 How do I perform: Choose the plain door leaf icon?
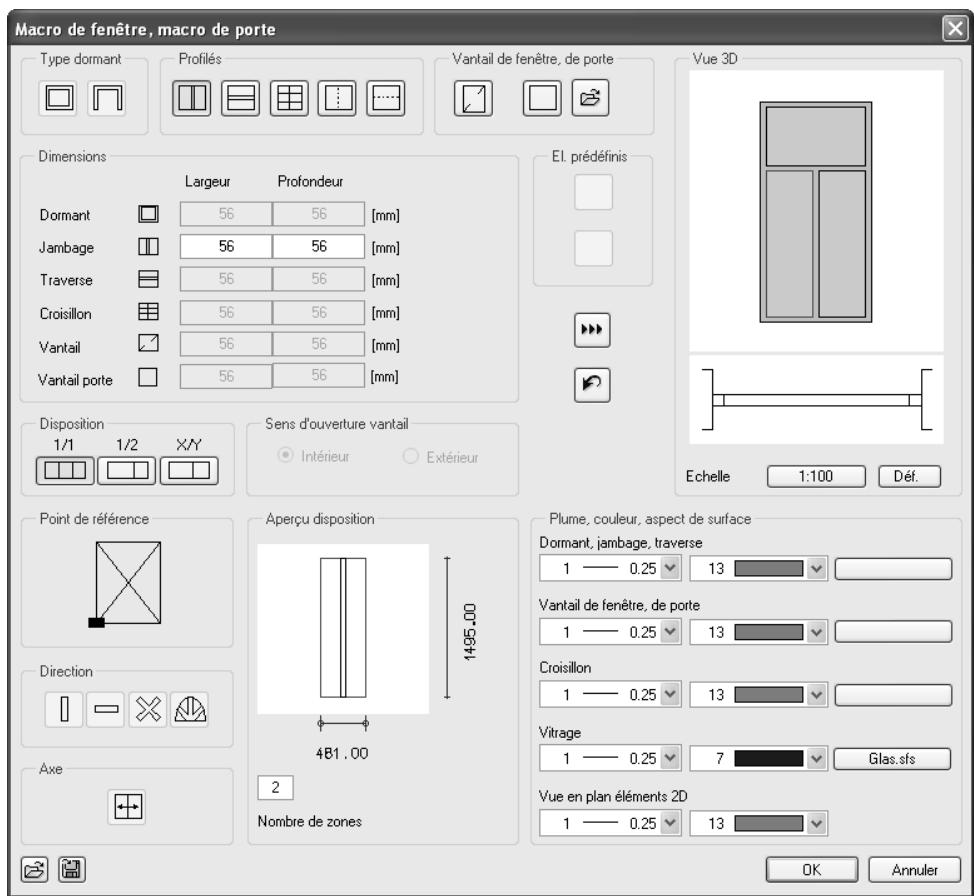[542, 98]
